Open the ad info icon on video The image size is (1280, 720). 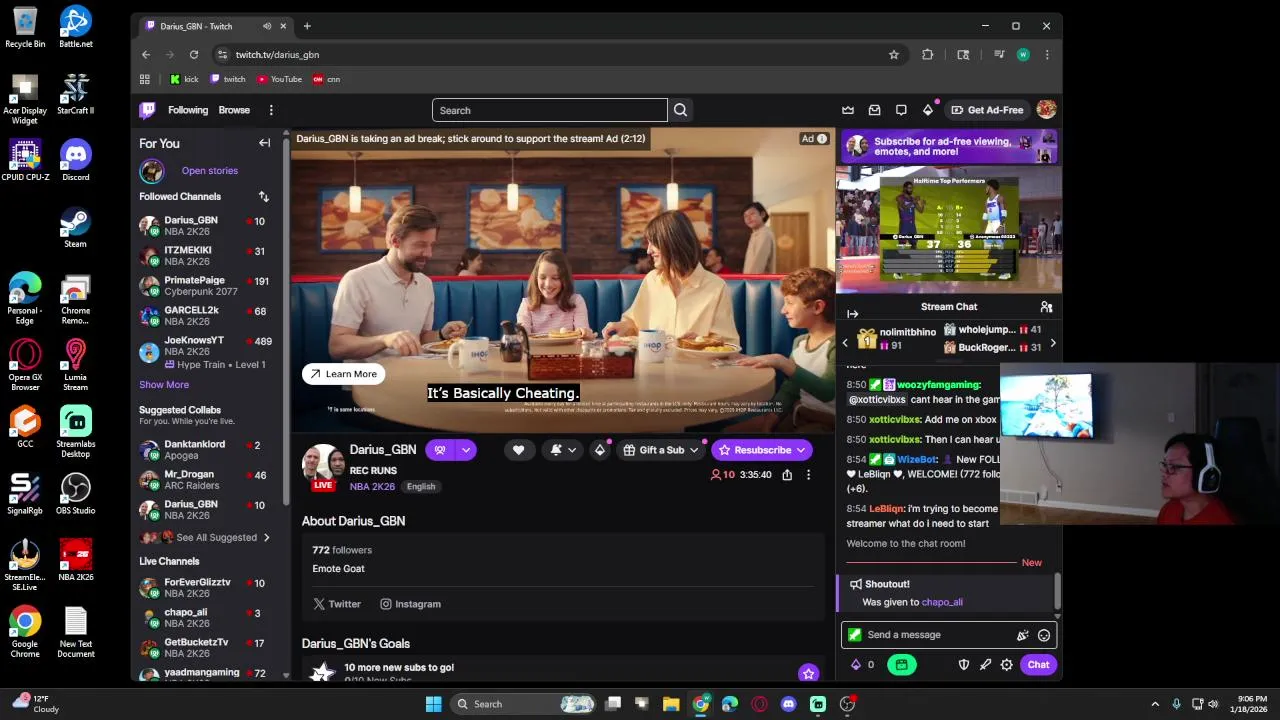pos(822,139)
